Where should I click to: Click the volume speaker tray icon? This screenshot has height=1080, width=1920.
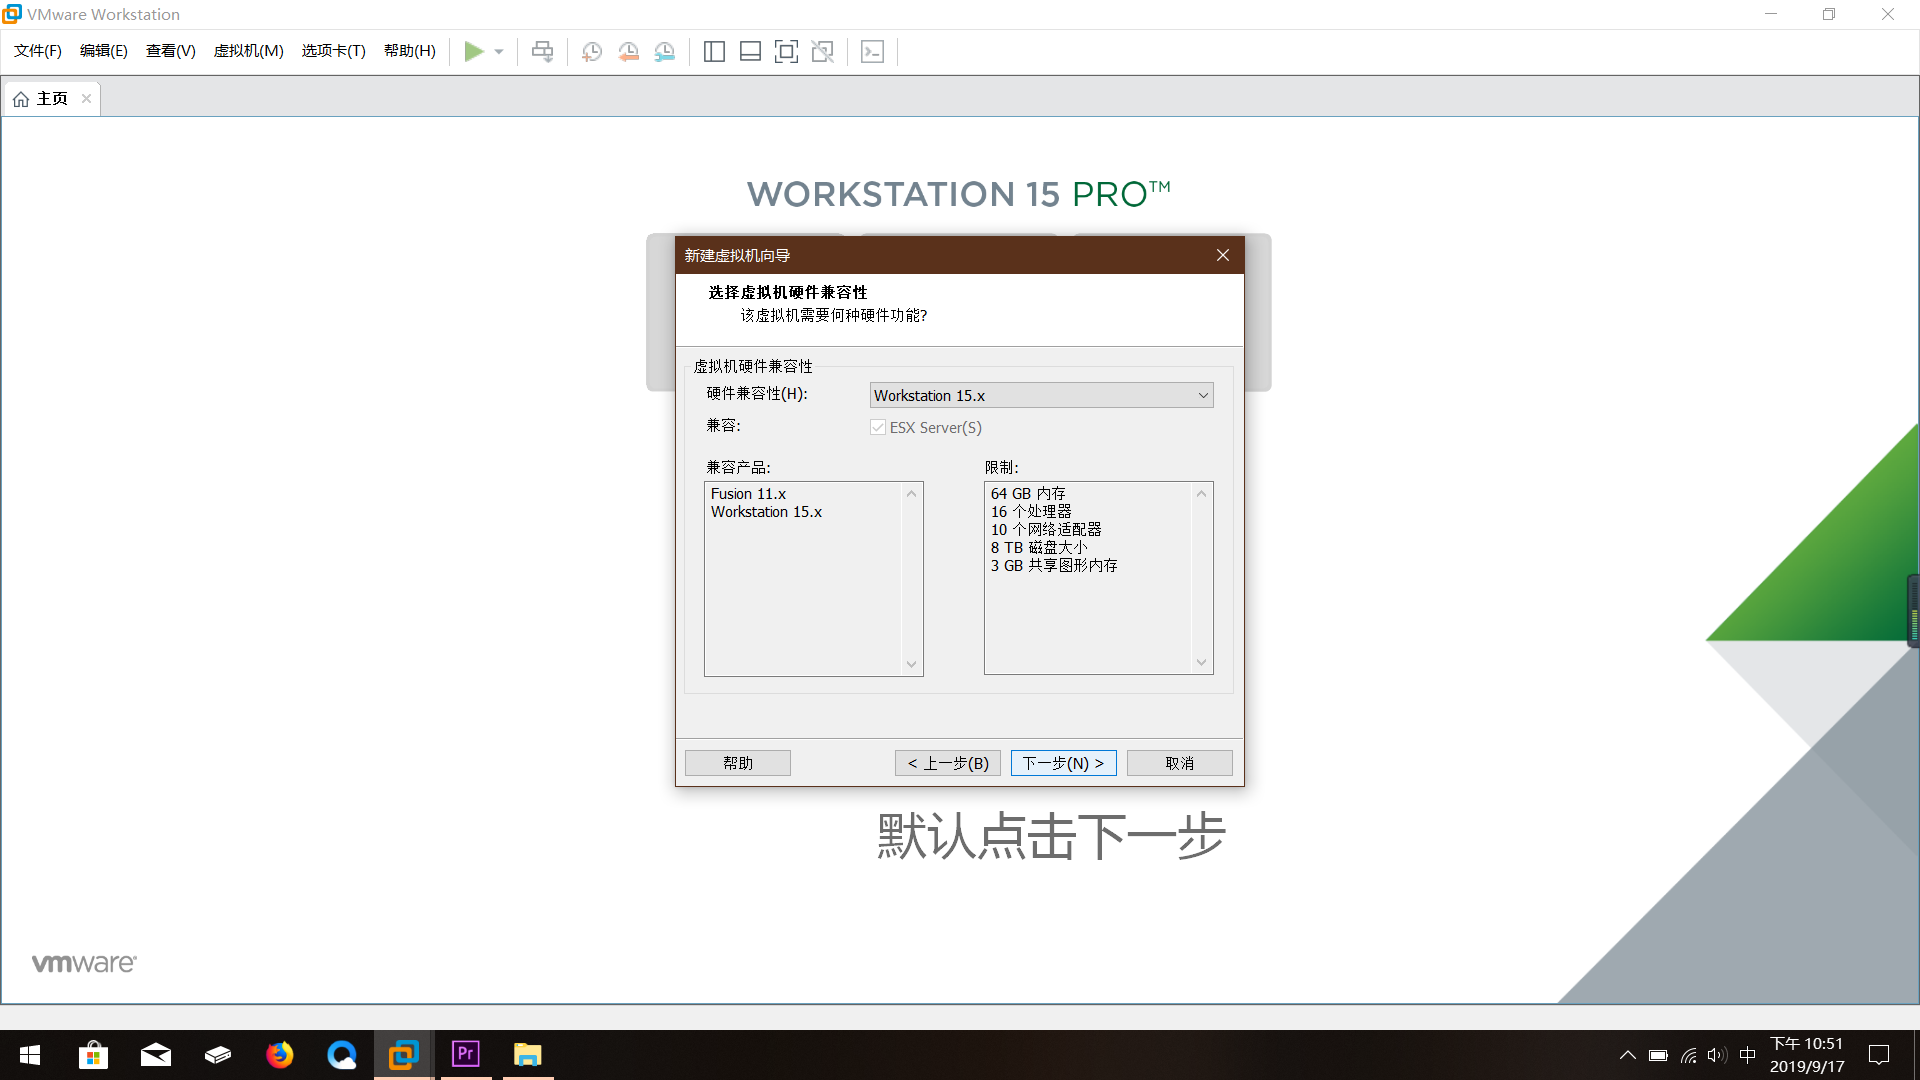pyautogui.click(x=1717, y=1055)
